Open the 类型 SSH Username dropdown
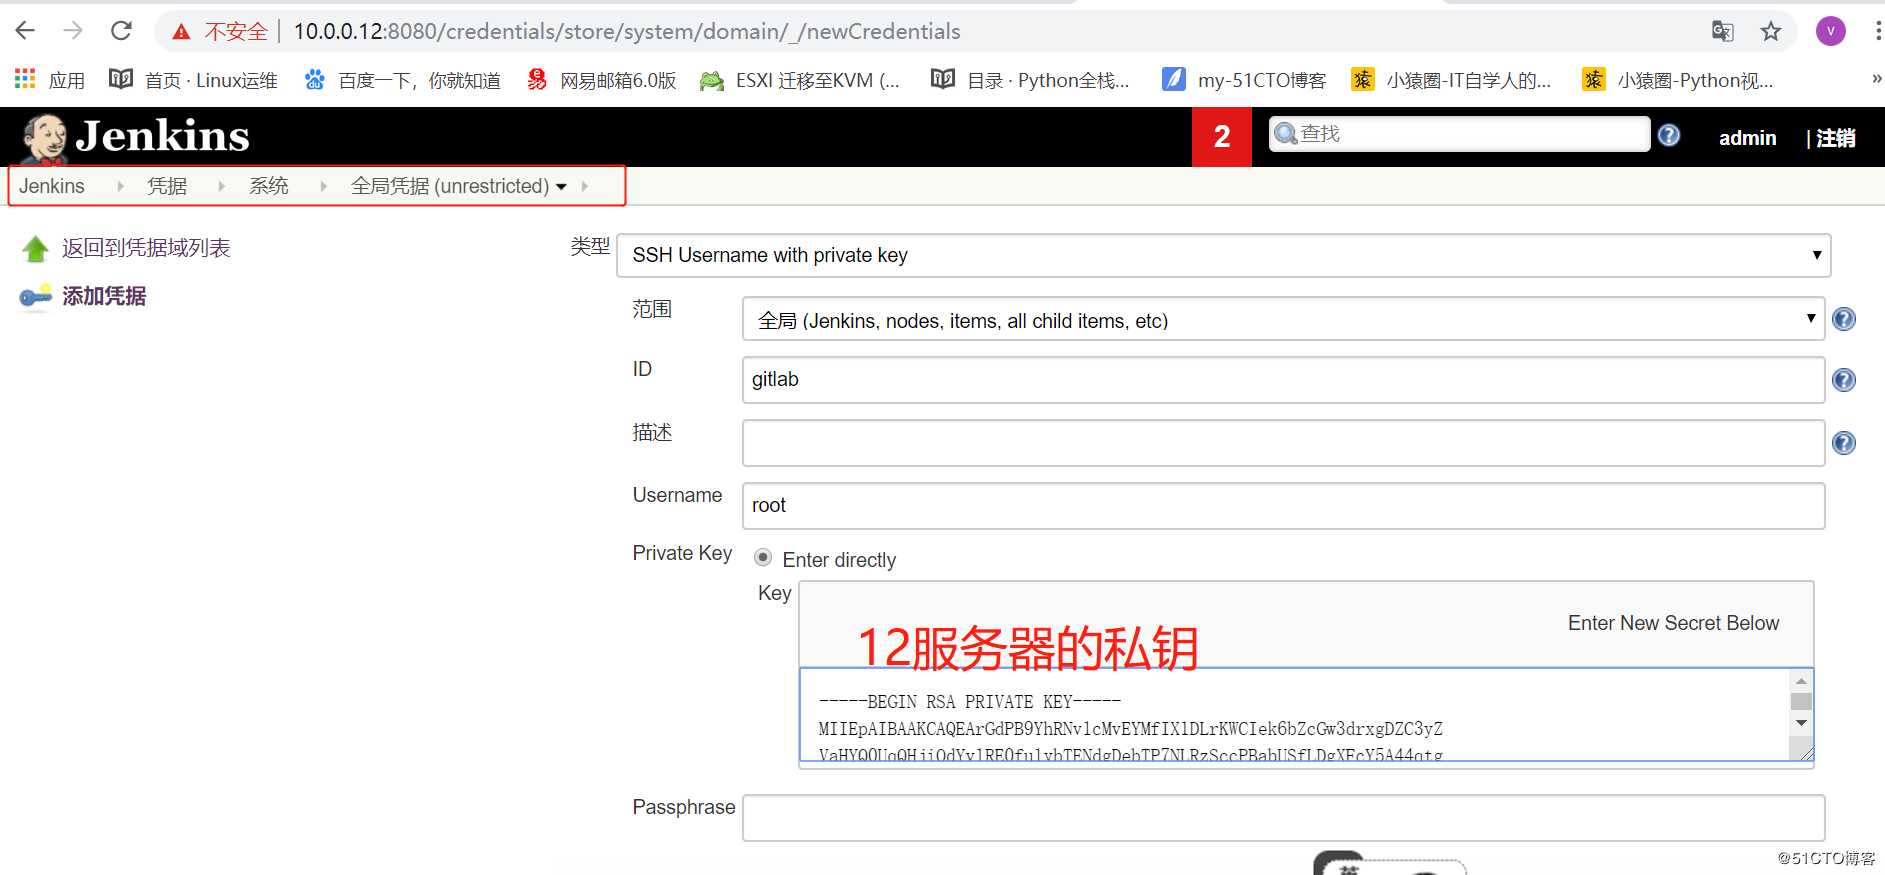 pyautogui.click(x=1224, y=255)
